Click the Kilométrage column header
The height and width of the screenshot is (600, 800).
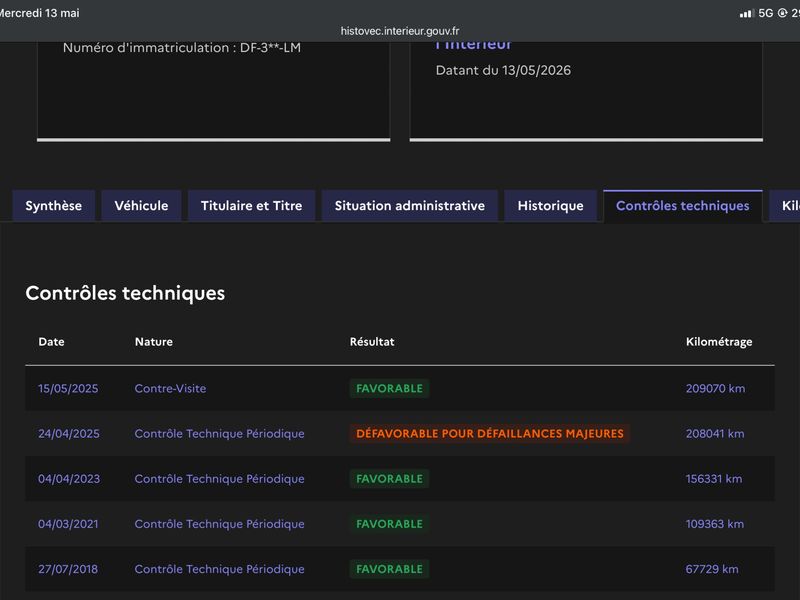(719, 342)
